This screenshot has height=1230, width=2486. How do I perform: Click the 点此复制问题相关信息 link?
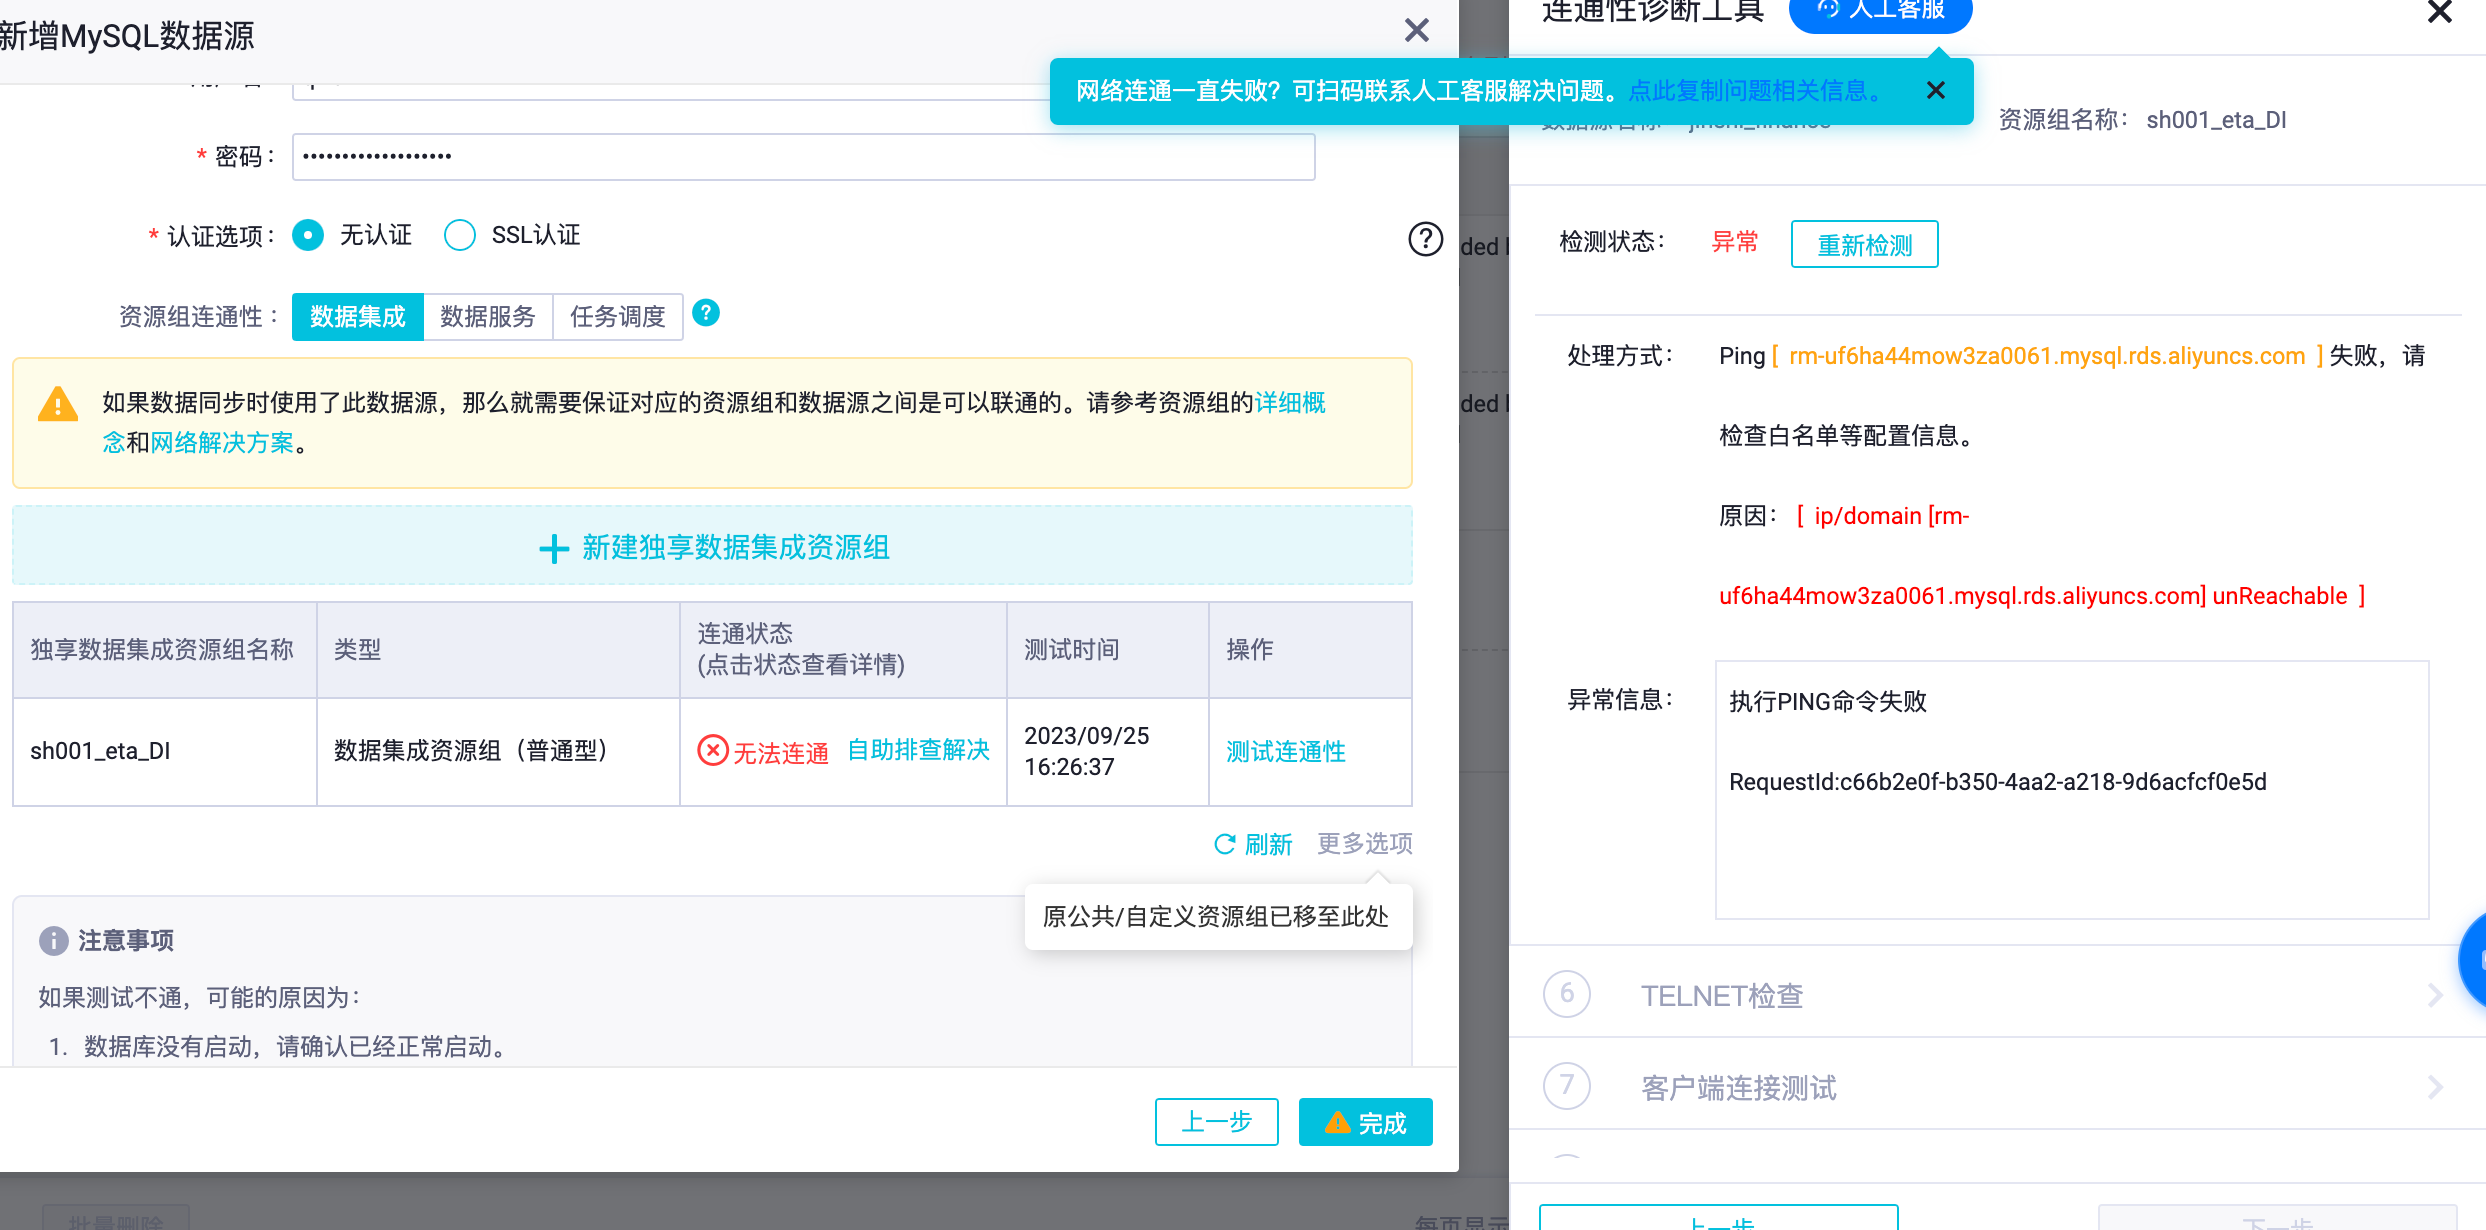(x=1754, y=91)
